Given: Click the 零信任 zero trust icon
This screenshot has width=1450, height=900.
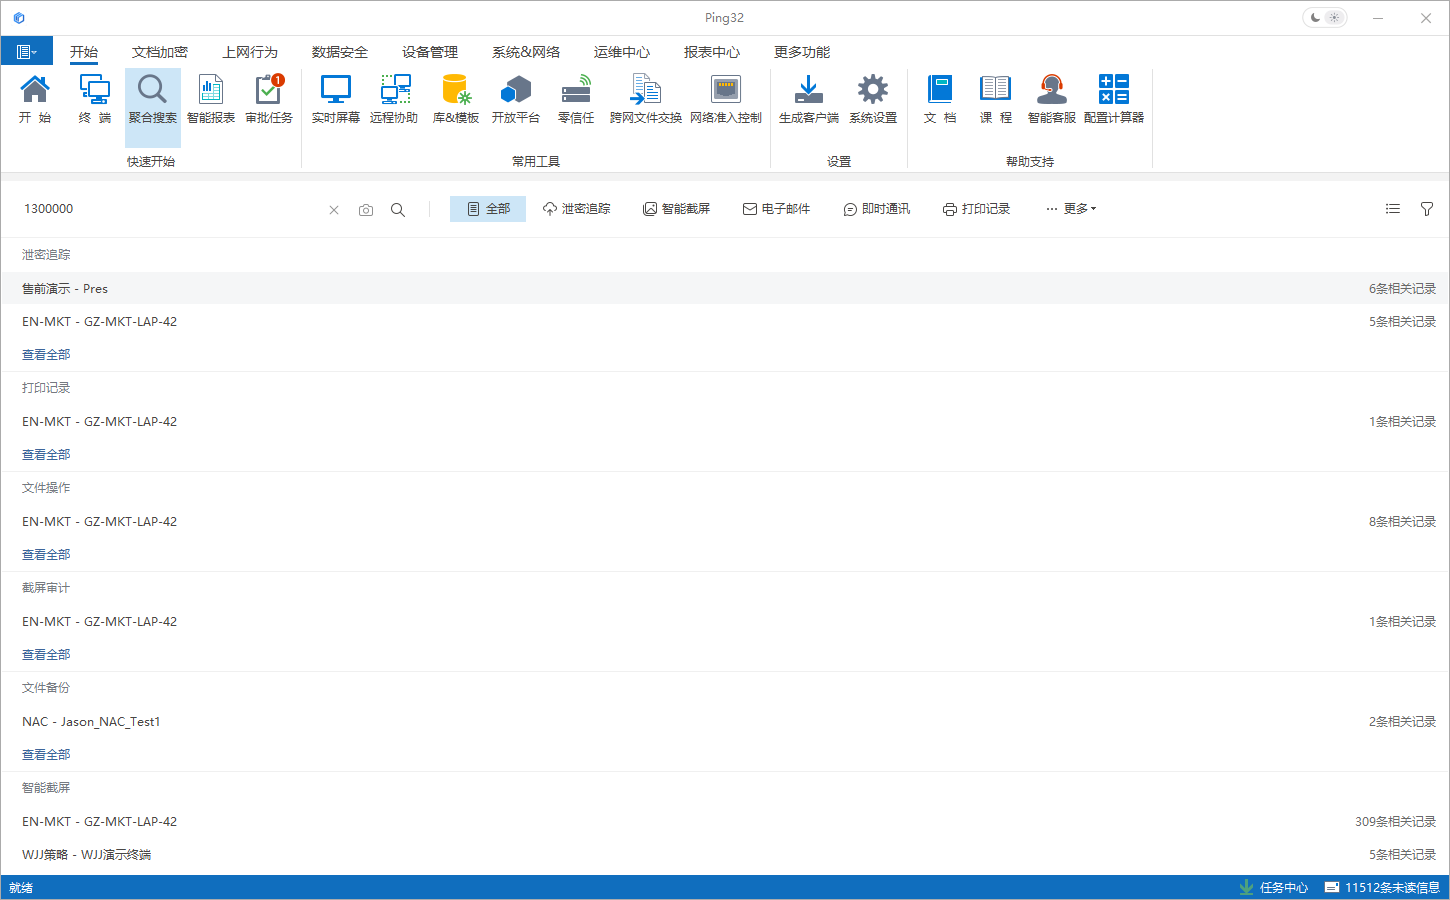Looking at the screenshot, I should (x=576, y=99).
